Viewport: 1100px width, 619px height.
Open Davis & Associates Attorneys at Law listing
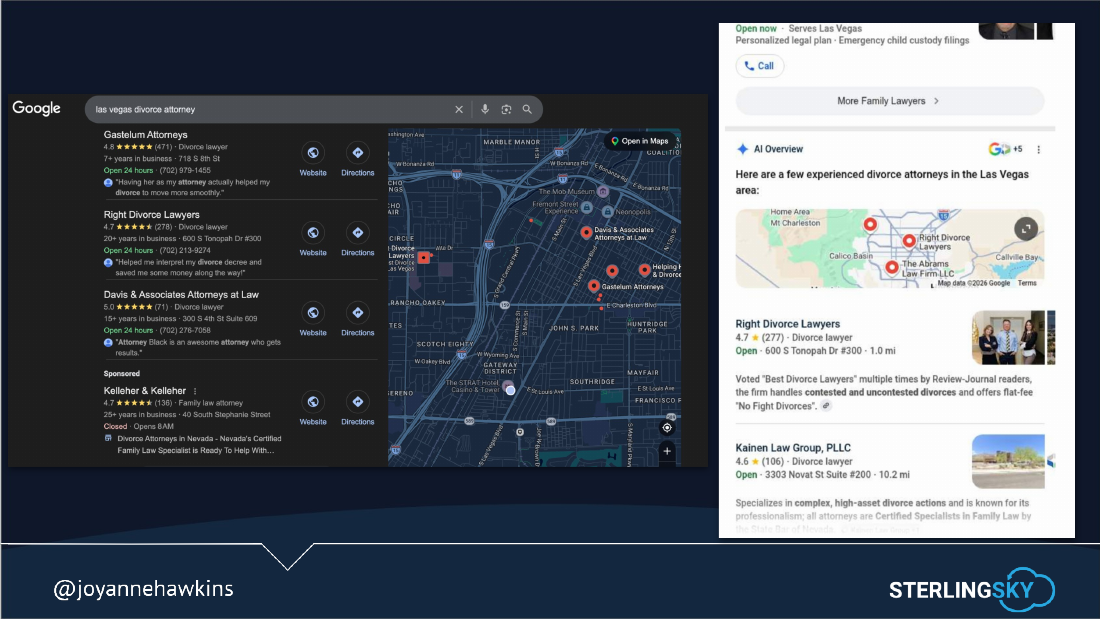point(181,295)
